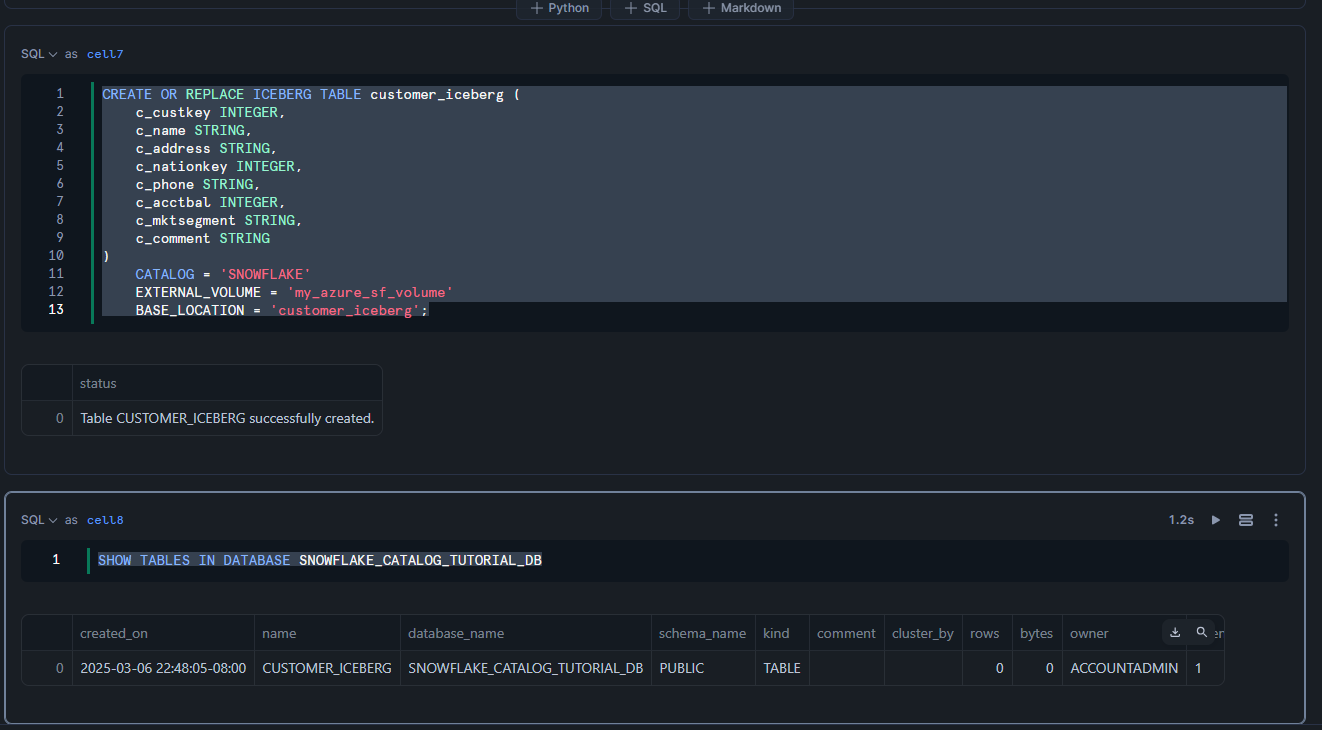
Task: Place cursor on c_mktsegment STRING line
Action: (x=219, y=220)
